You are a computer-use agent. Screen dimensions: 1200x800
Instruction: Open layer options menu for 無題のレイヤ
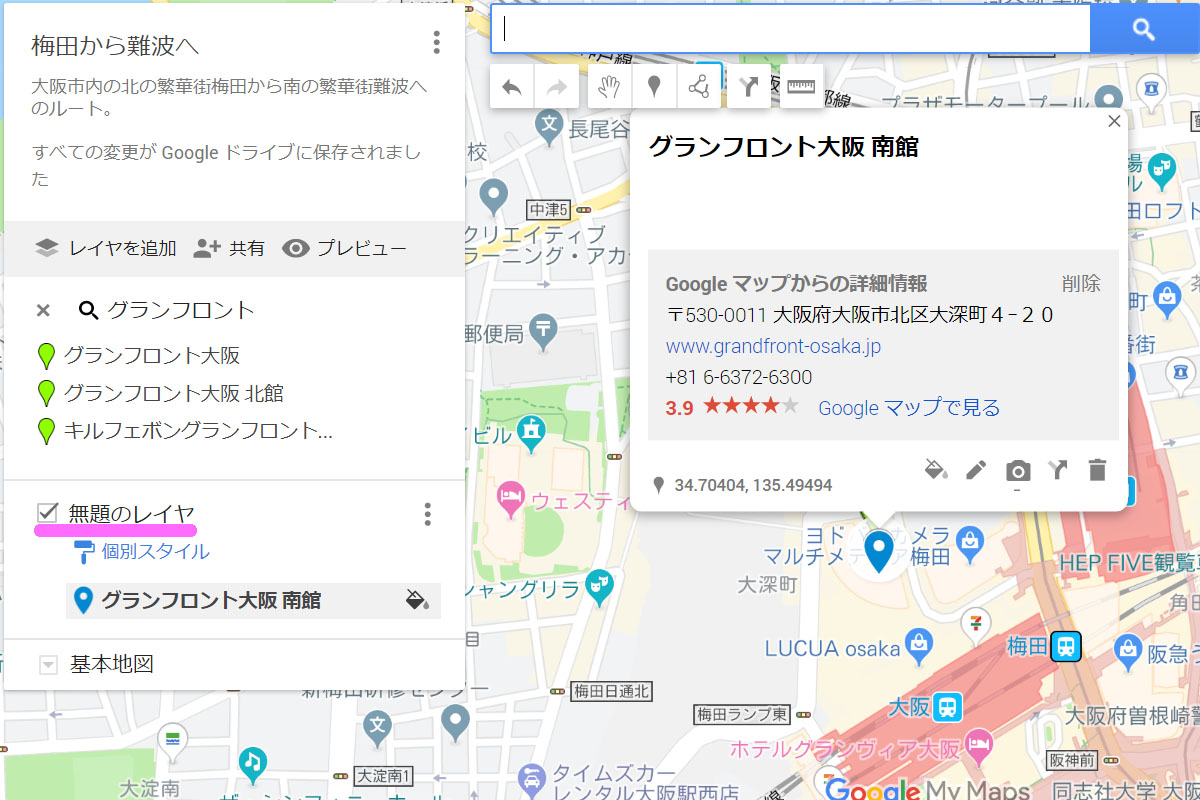point(427,514)
